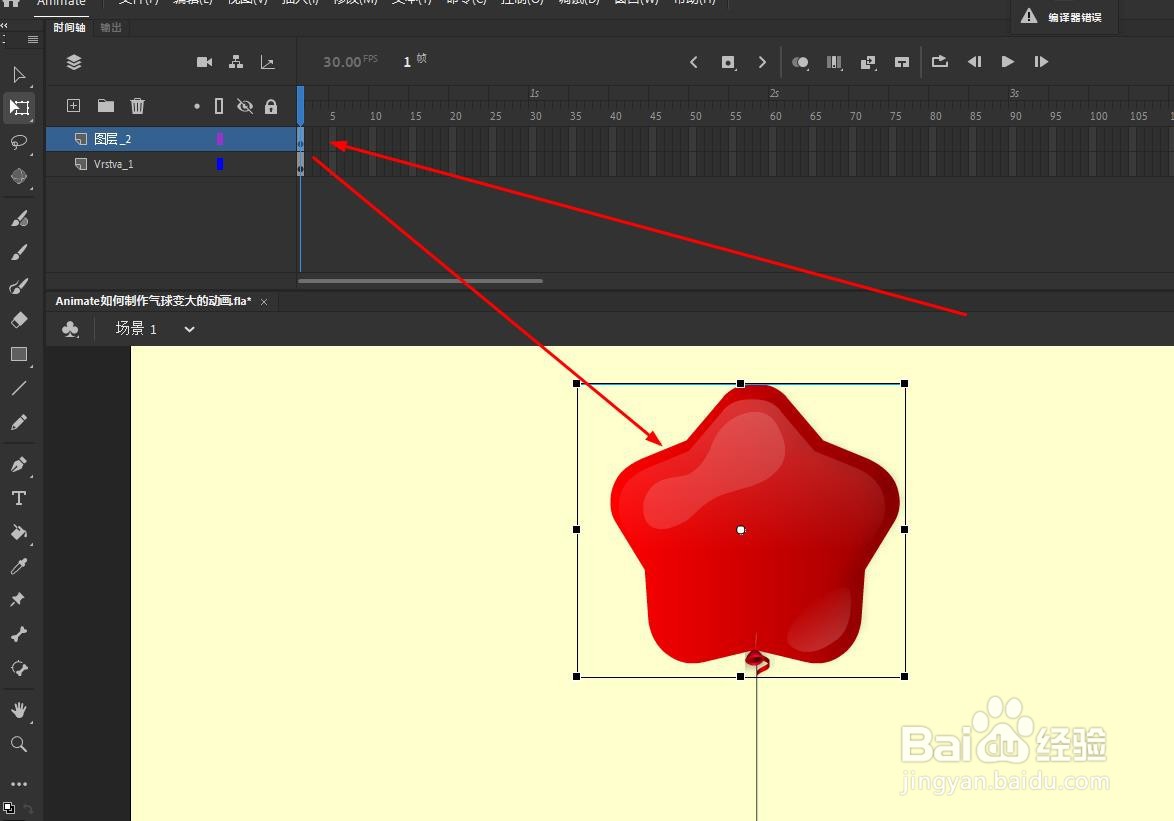The image size is (1174, 821).
Task: Switch to the 输出 tab
Action: [x=111, y=28]
